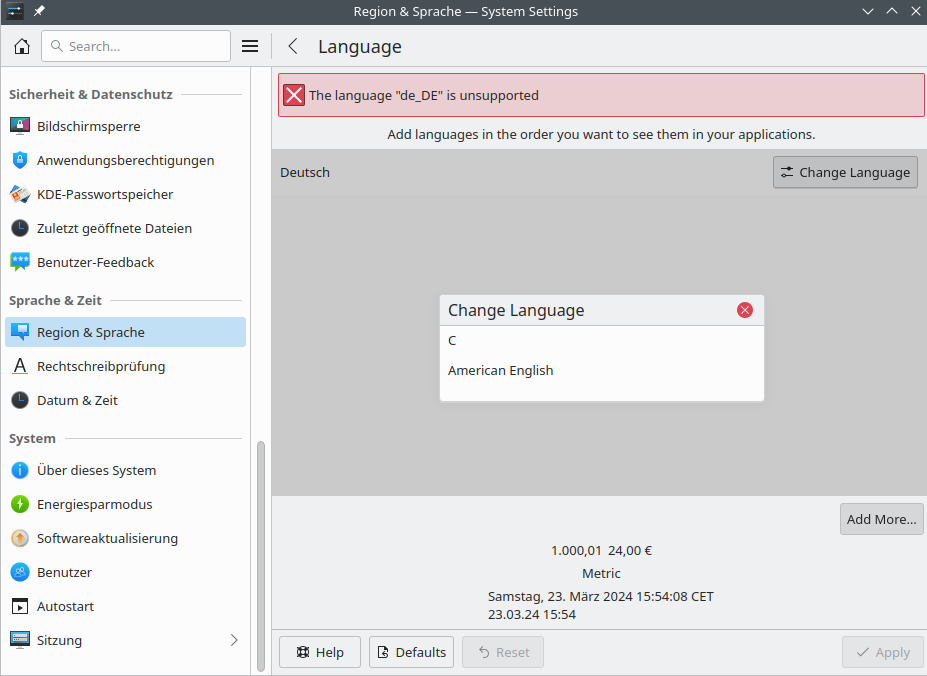The height and width of the screenshot is (676, 927).
Task: Click the Reset button
Action: (x=503, y=652)
